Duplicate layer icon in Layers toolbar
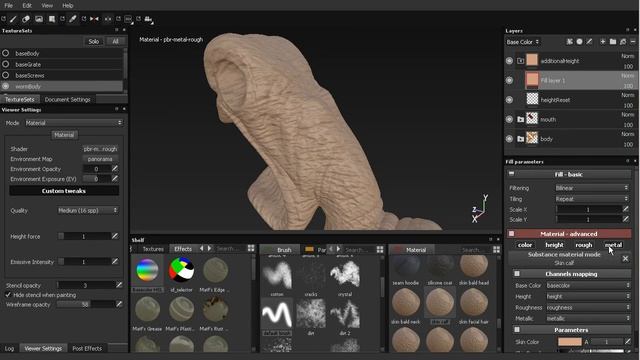The width and height of the screenshot is (640, 360). (x=623, y=42)
